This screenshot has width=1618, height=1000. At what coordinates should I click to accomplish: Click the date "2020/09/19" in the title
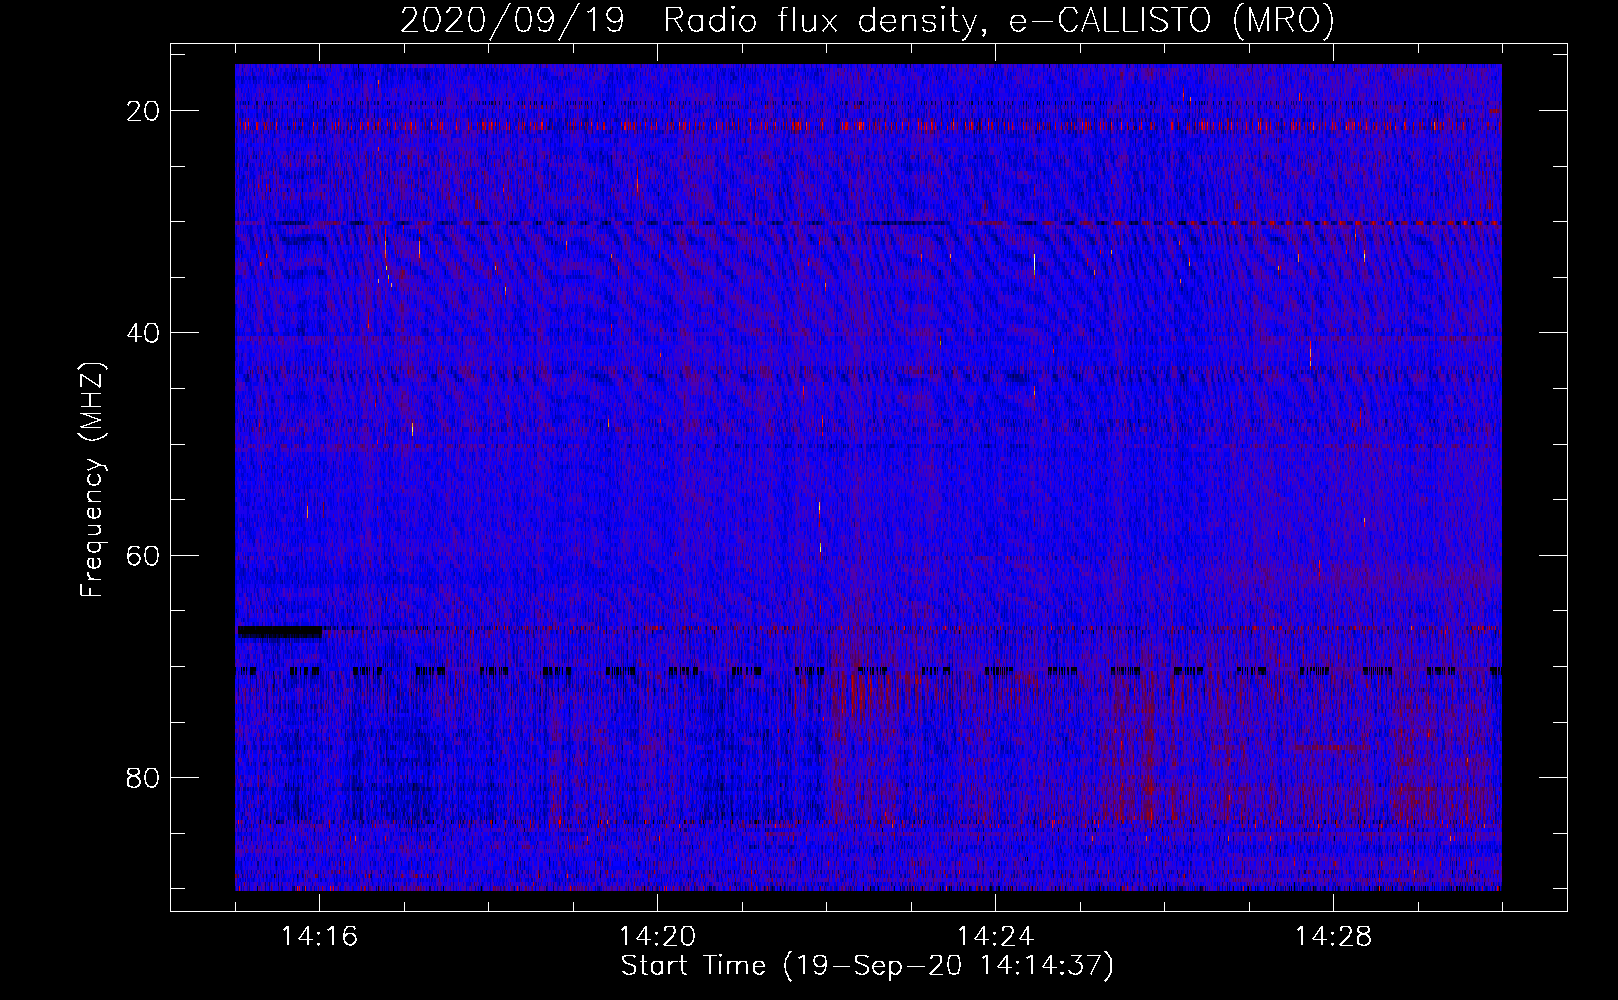point(512,21)
